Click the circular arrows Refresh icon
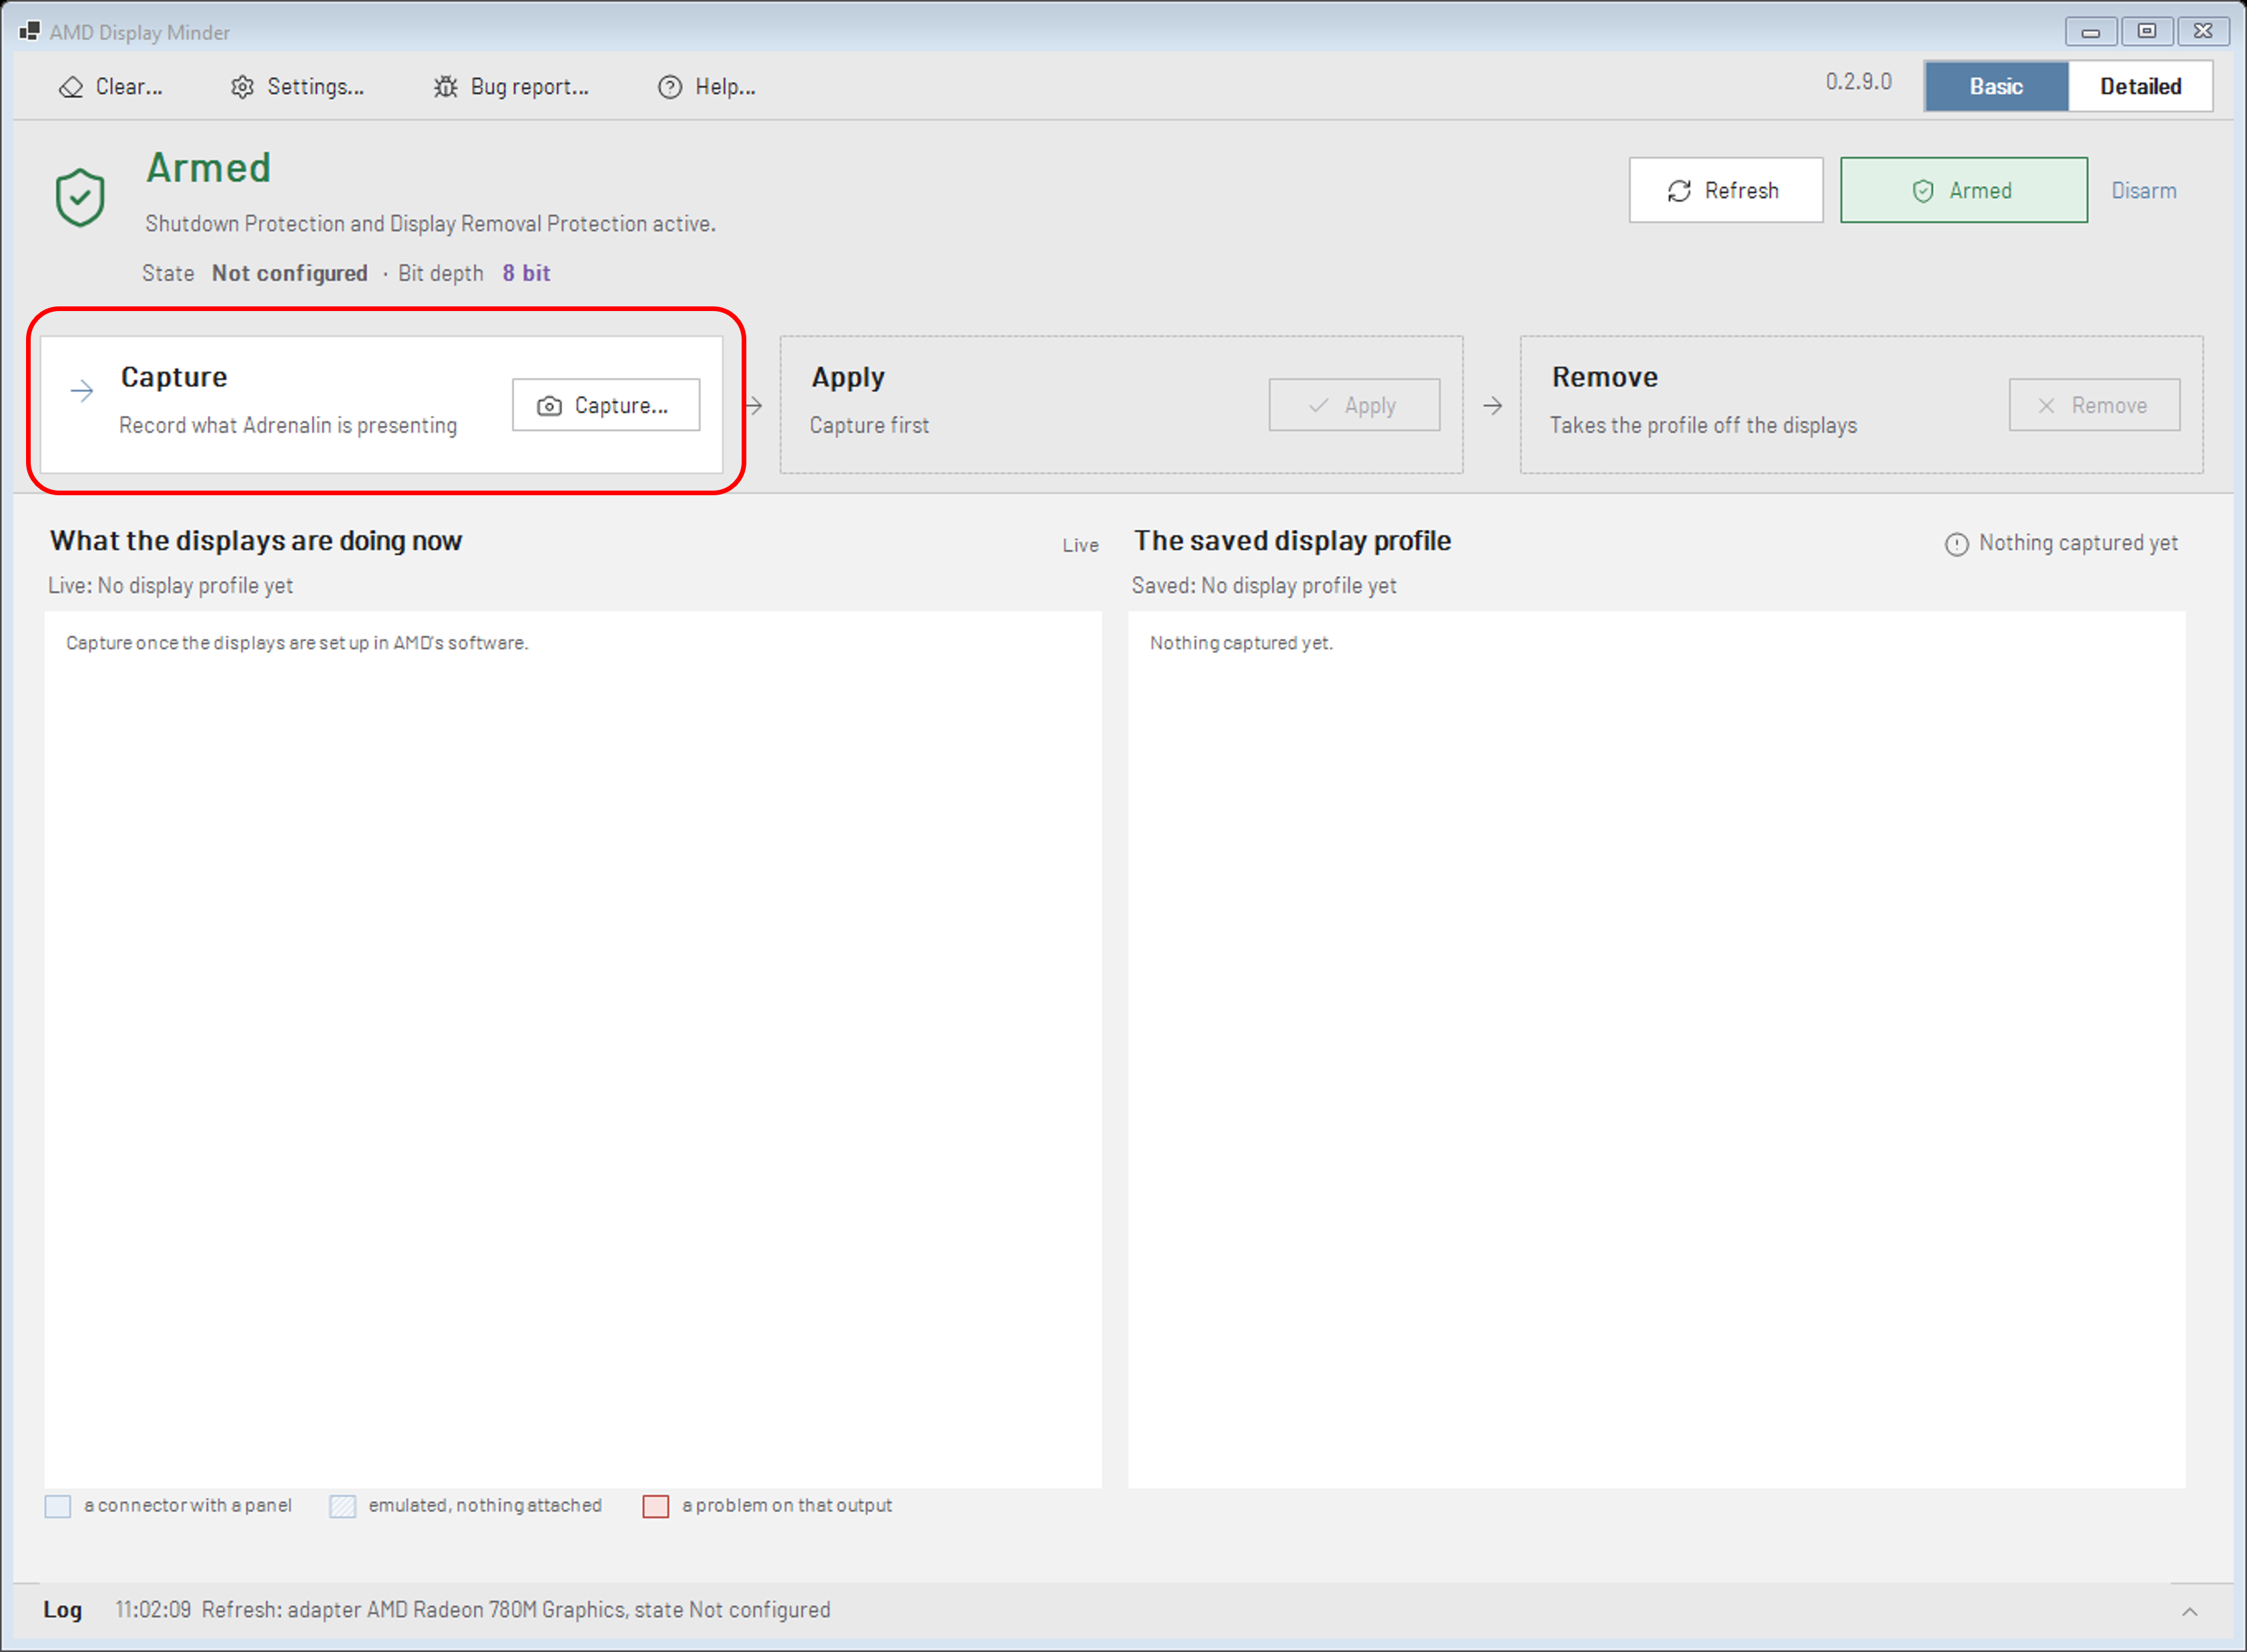 1679,190
